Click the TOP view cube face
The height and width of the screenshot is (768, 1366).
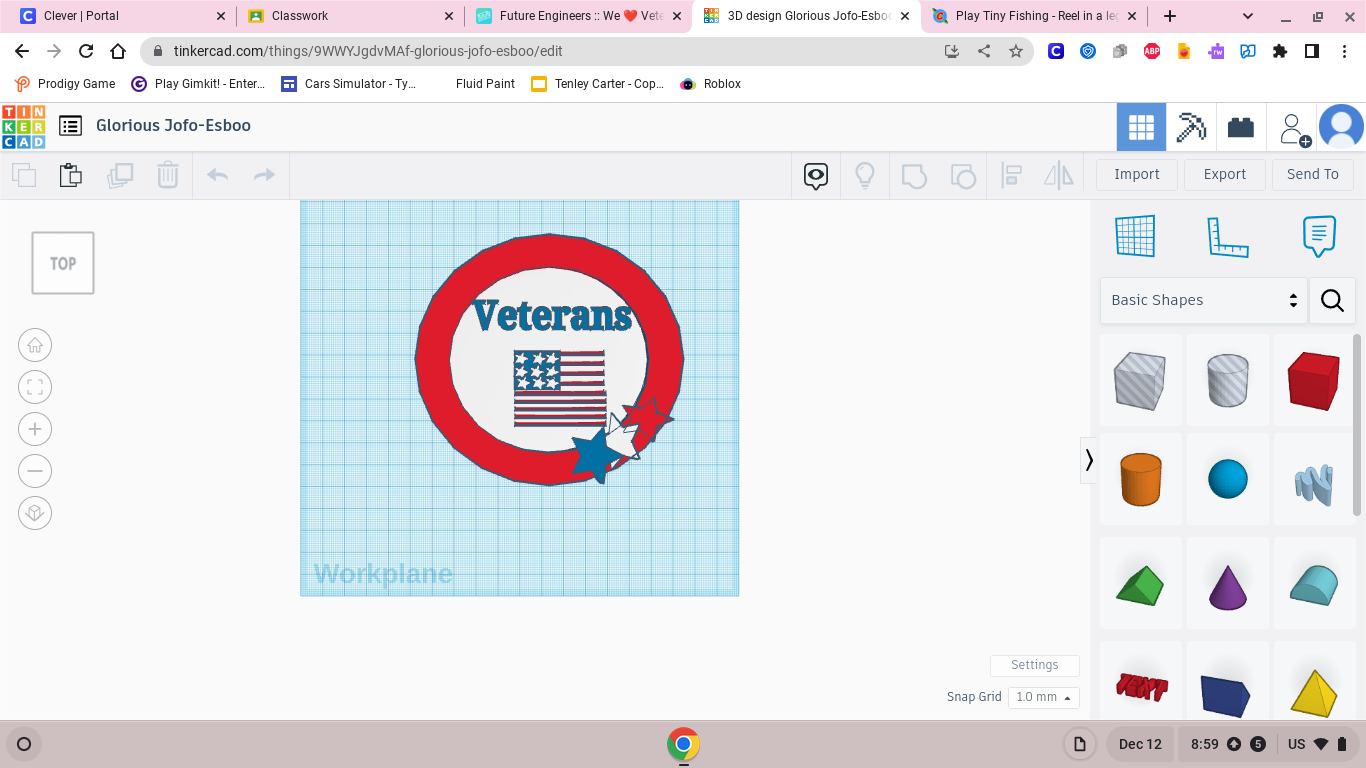point(63,263)
